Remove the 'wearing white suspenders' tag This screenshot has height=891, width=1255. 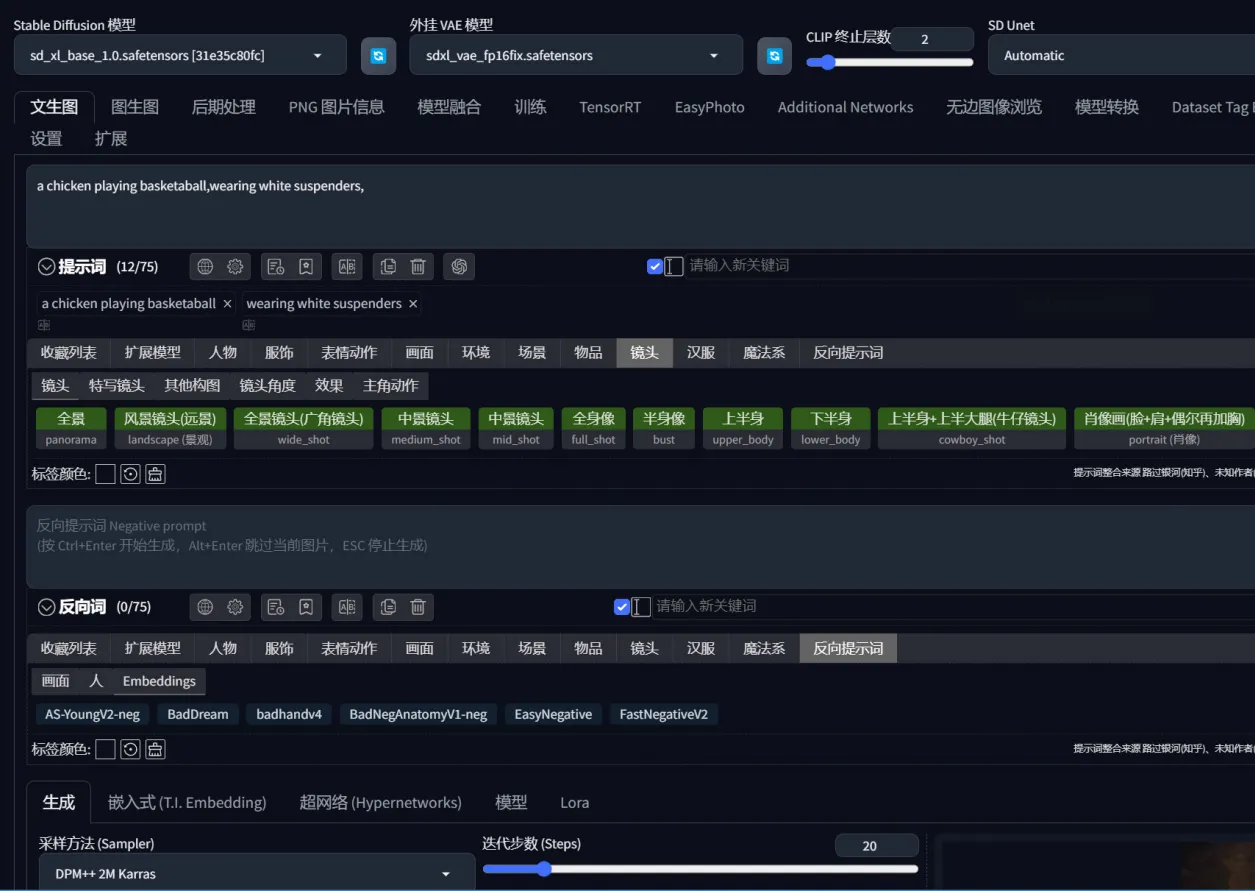point(413,304)
